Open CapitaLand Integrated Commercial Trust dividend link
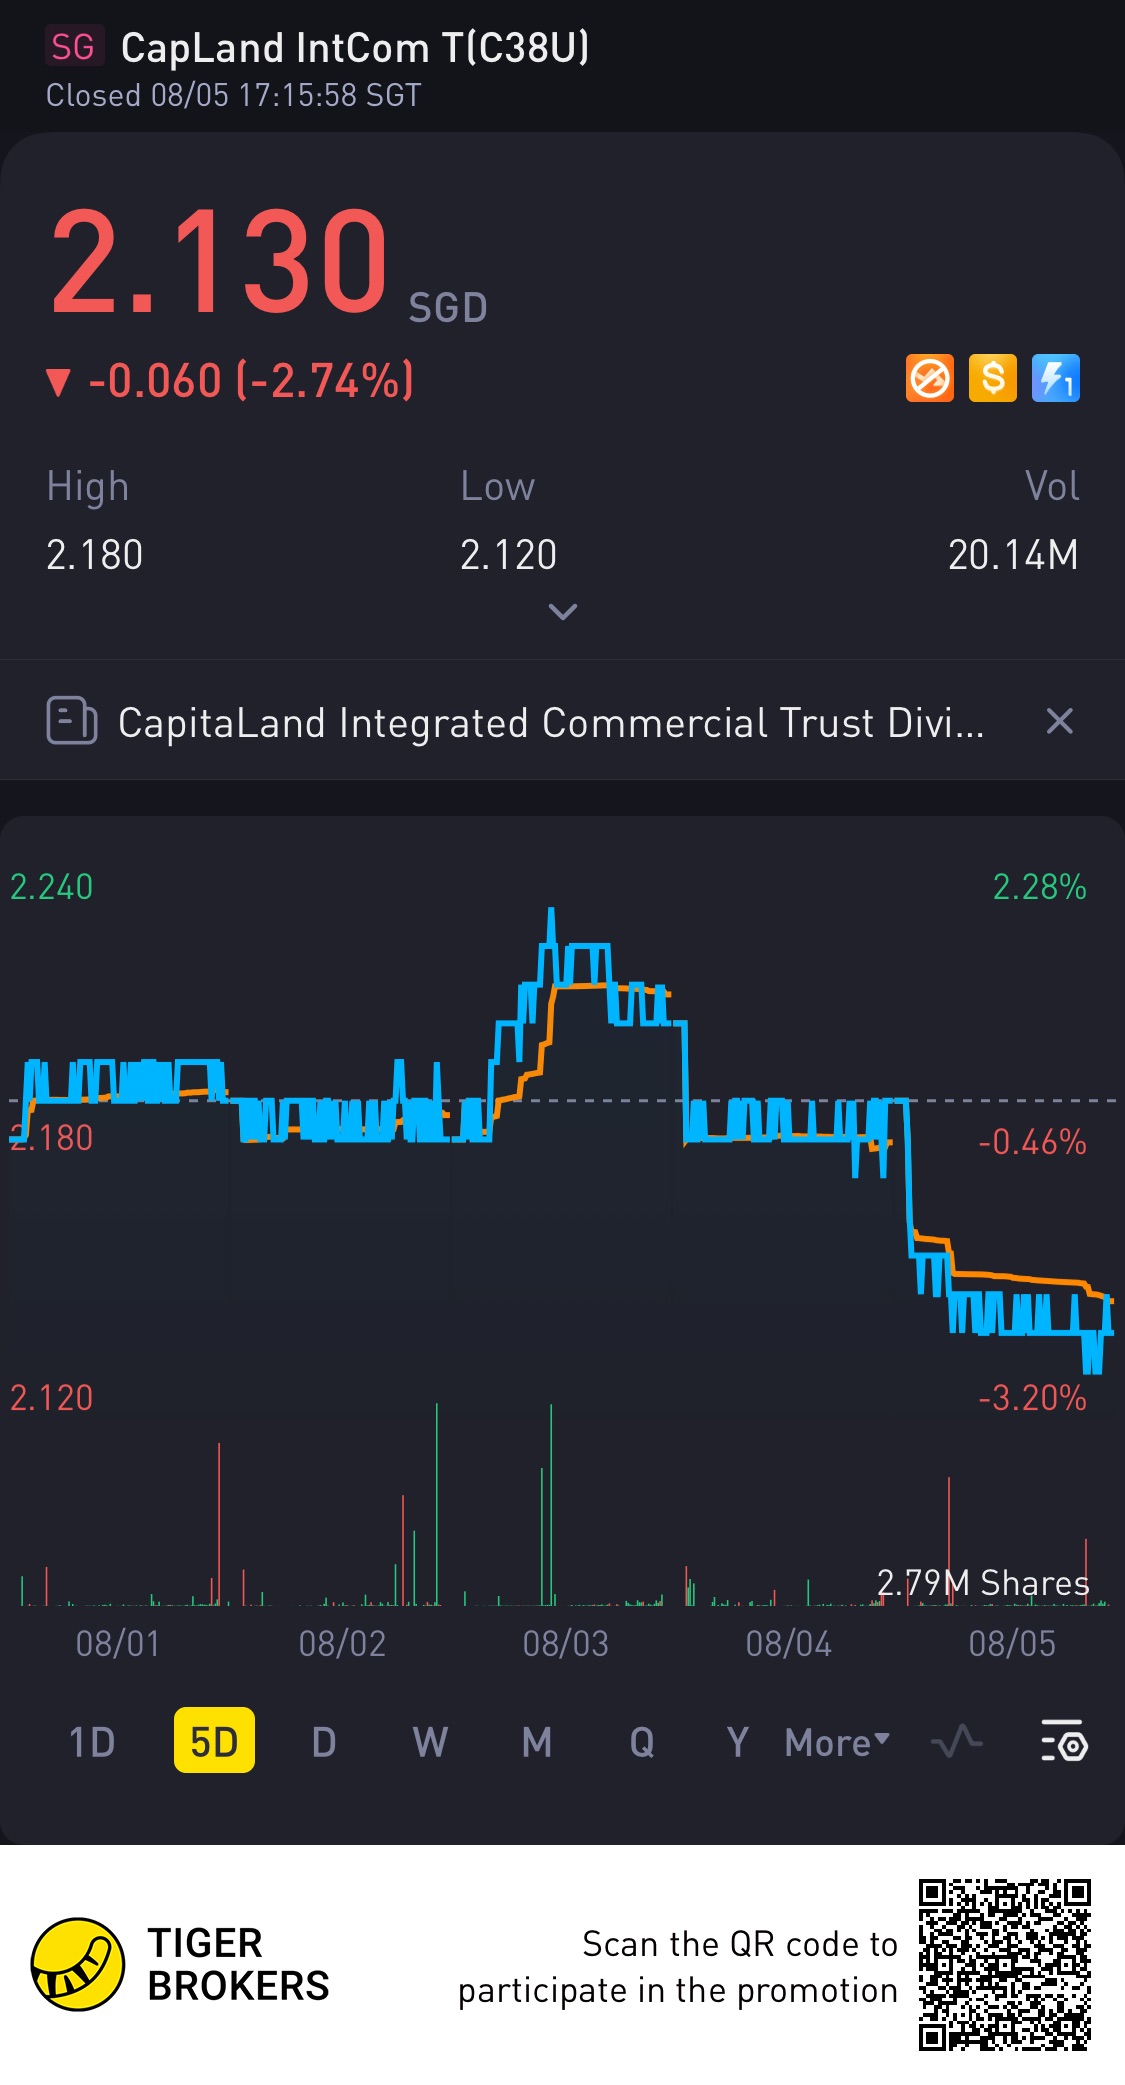This screenshot has height=2085, width=1125. (x=550, y=722)
